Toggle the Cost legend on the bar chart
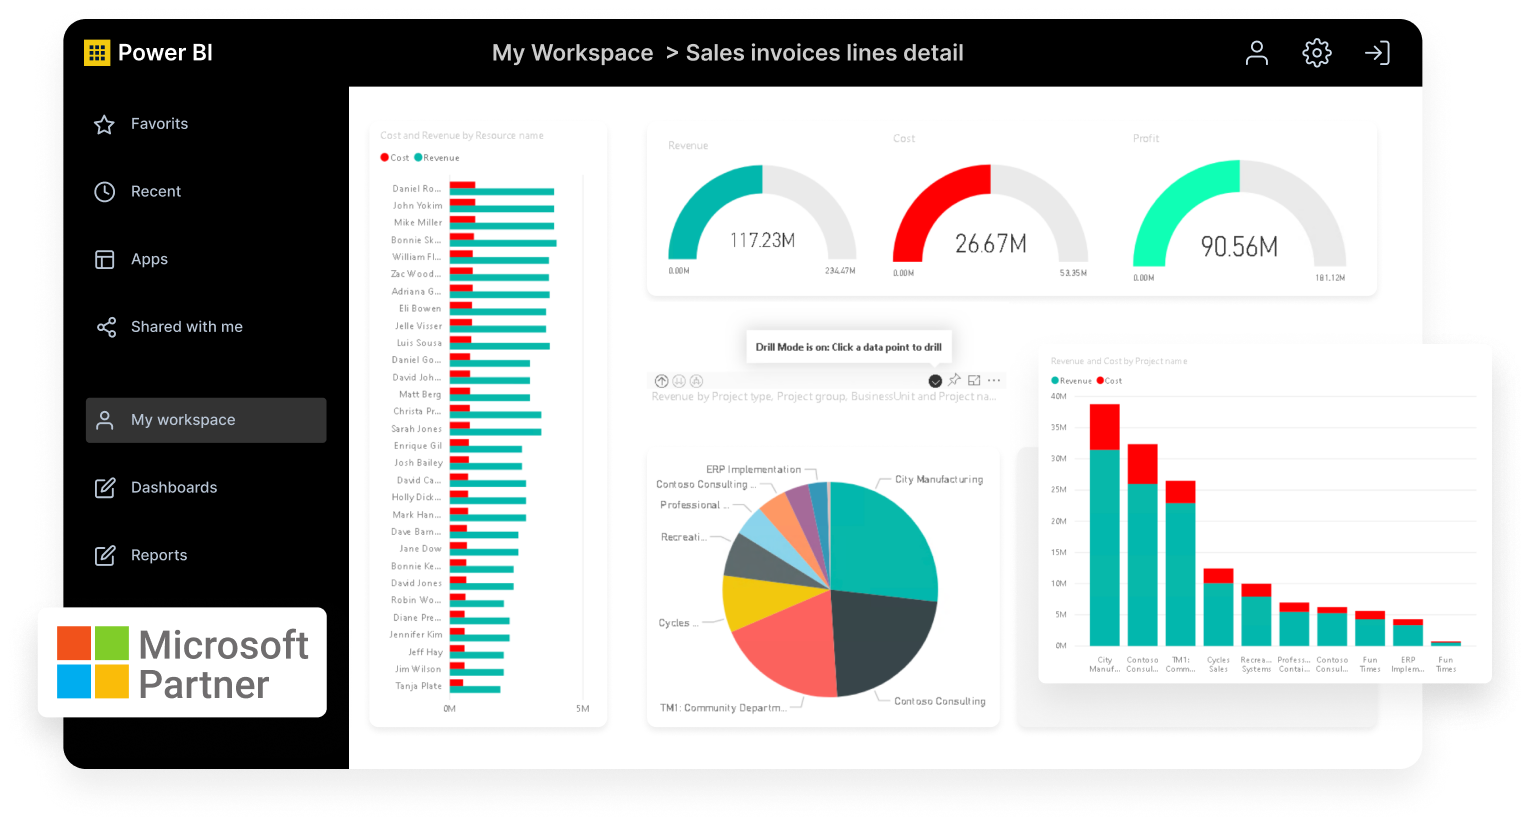The height and width of the screenshot is (826, 1530). (390, 157)
